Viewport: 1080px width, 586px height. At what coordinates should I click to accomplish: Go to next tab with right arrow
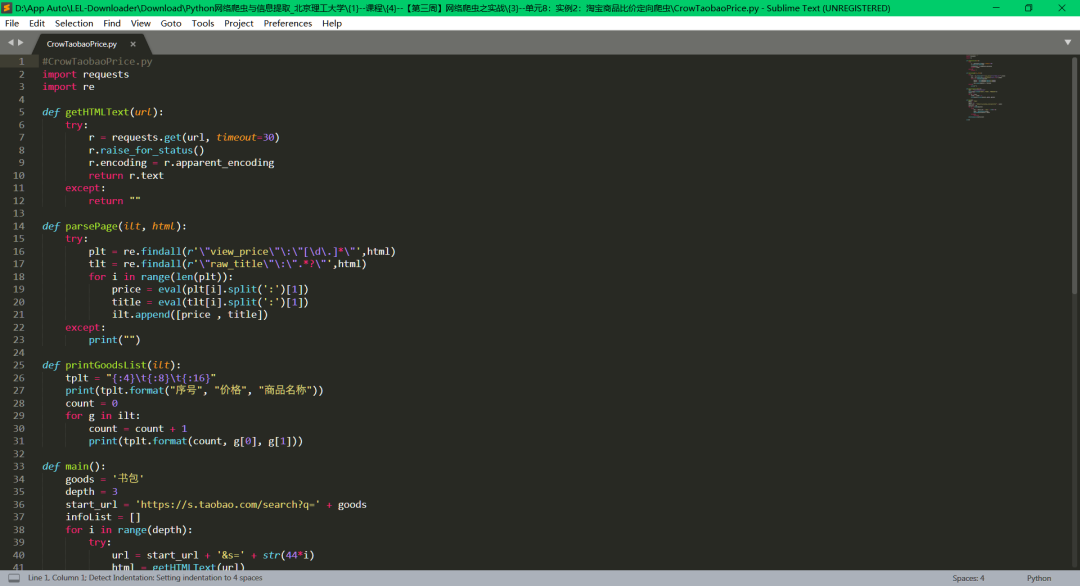[x=21, y=43]
